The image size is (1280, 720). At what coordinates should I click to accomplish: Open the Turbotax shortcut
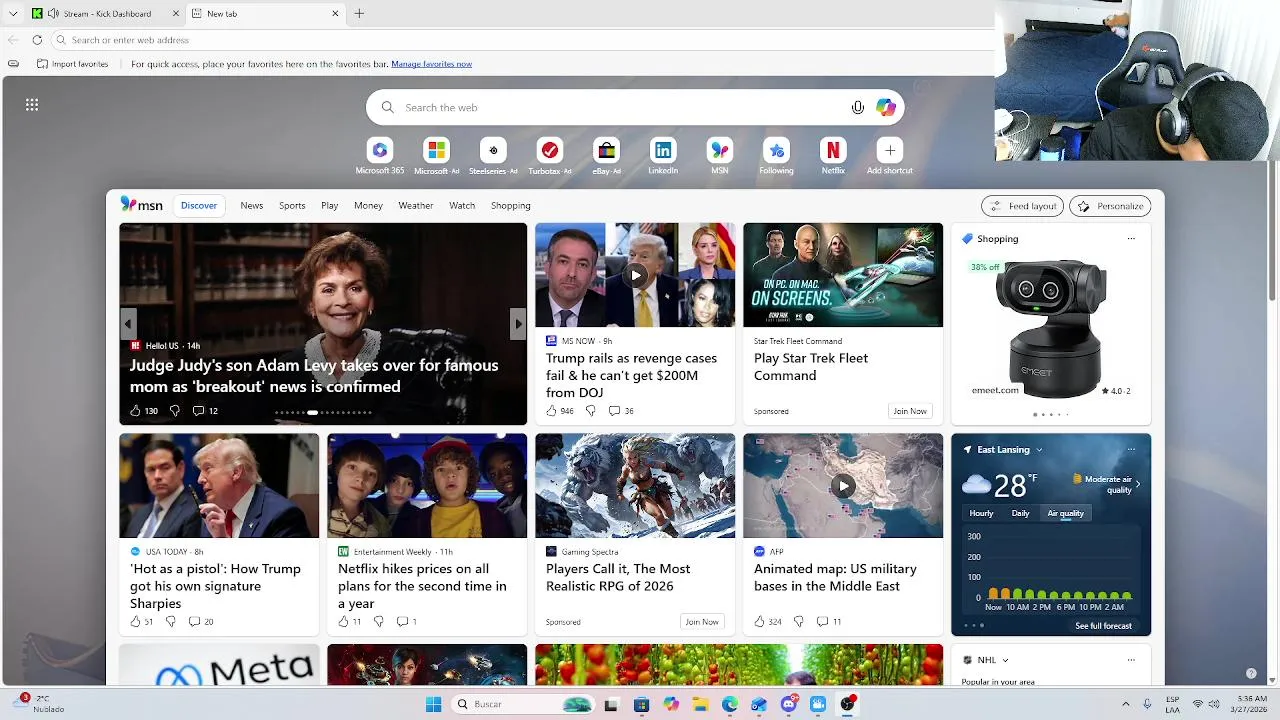click(549, 150)
